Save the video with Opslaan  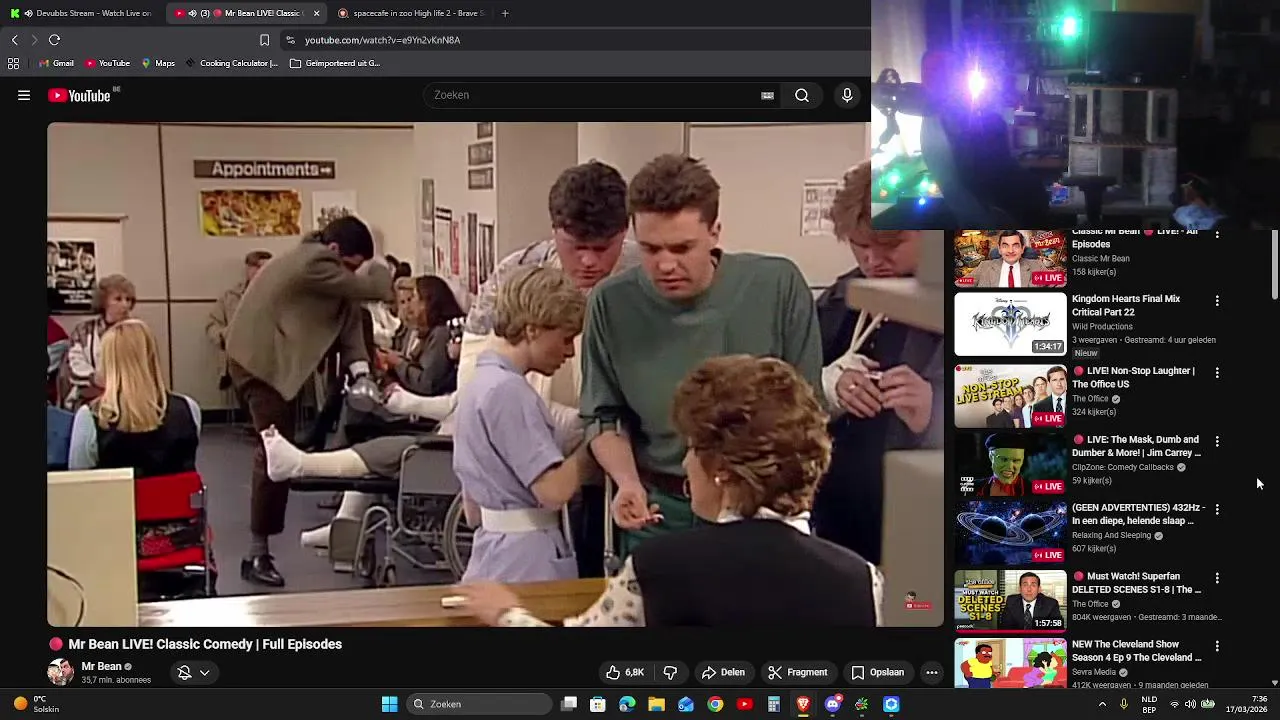click(x=877, y=673)
